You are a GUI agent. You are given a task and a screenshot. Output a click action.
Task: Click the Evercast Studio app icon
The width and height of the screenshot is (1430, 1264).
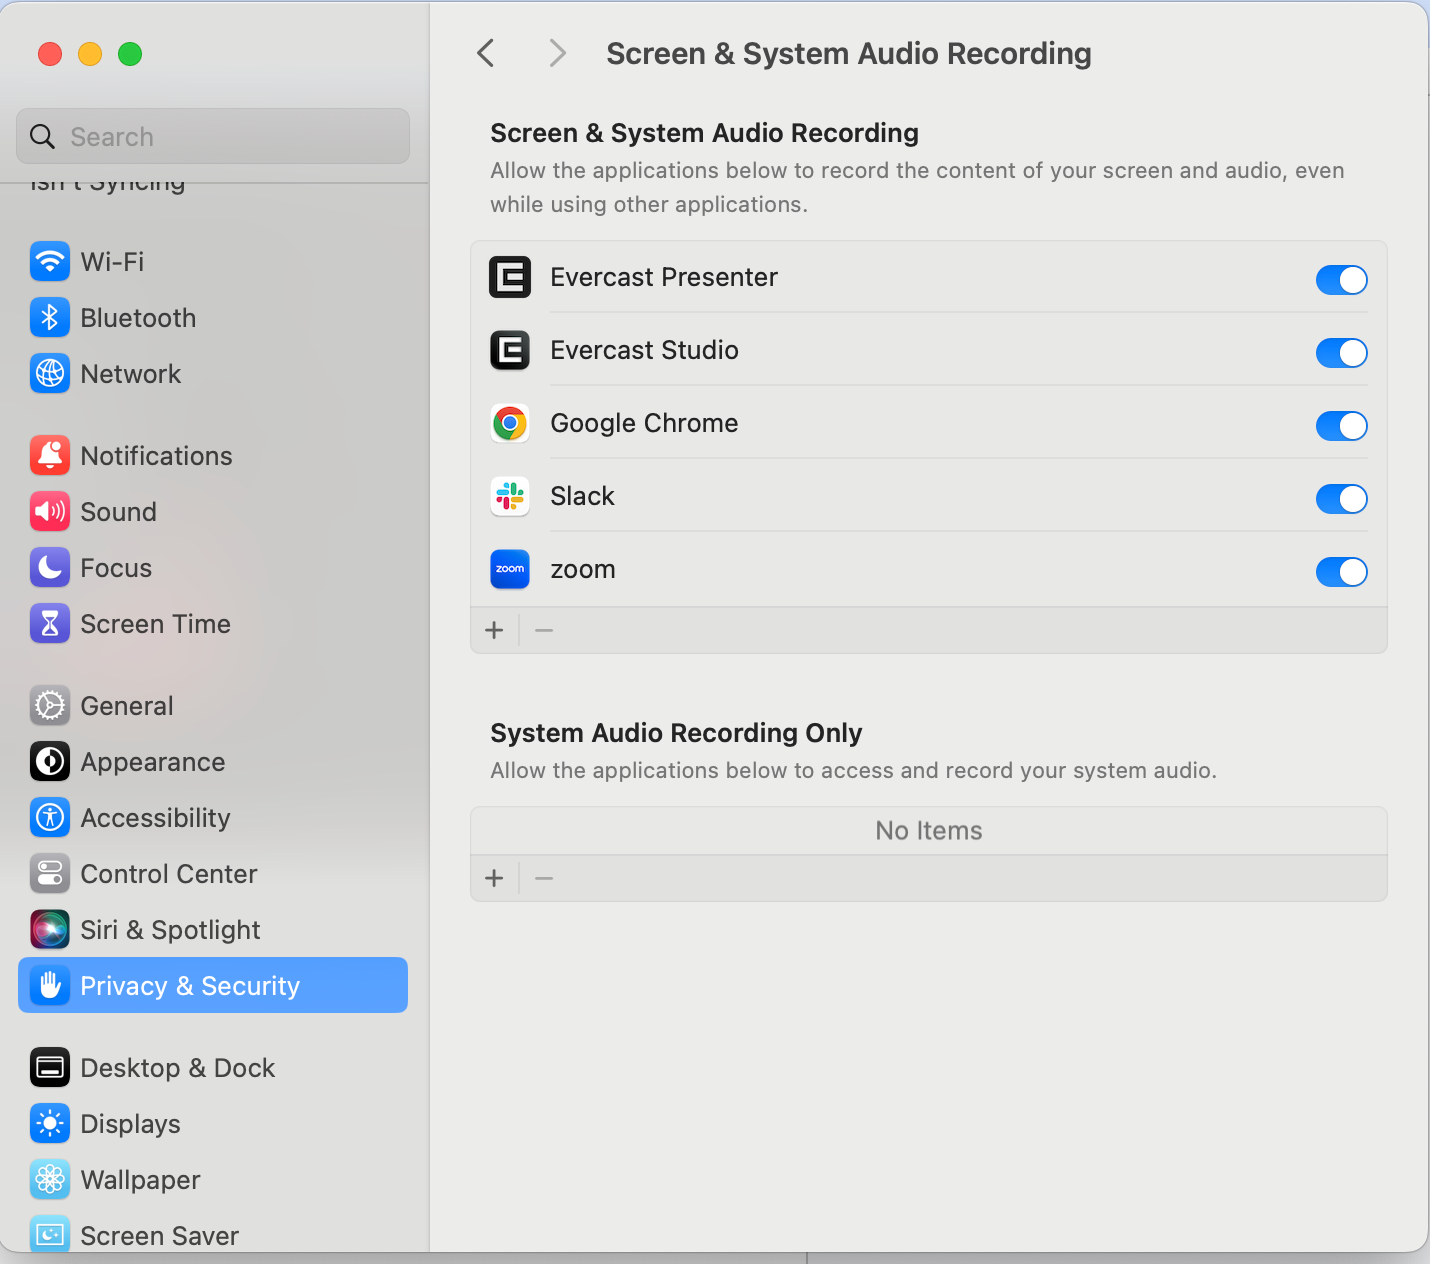click(x=510, y=350)
